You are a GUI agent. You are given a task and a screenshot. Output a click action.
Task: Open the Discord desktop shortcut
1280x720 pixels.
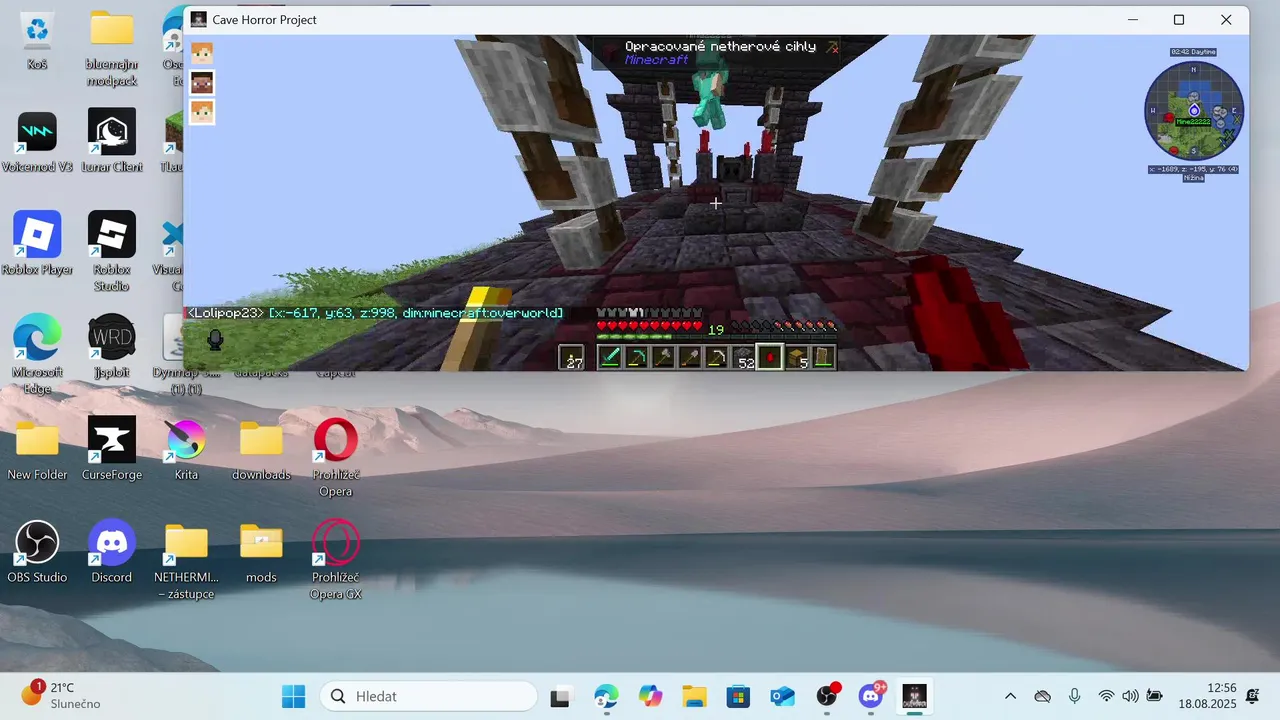point(112,551)
